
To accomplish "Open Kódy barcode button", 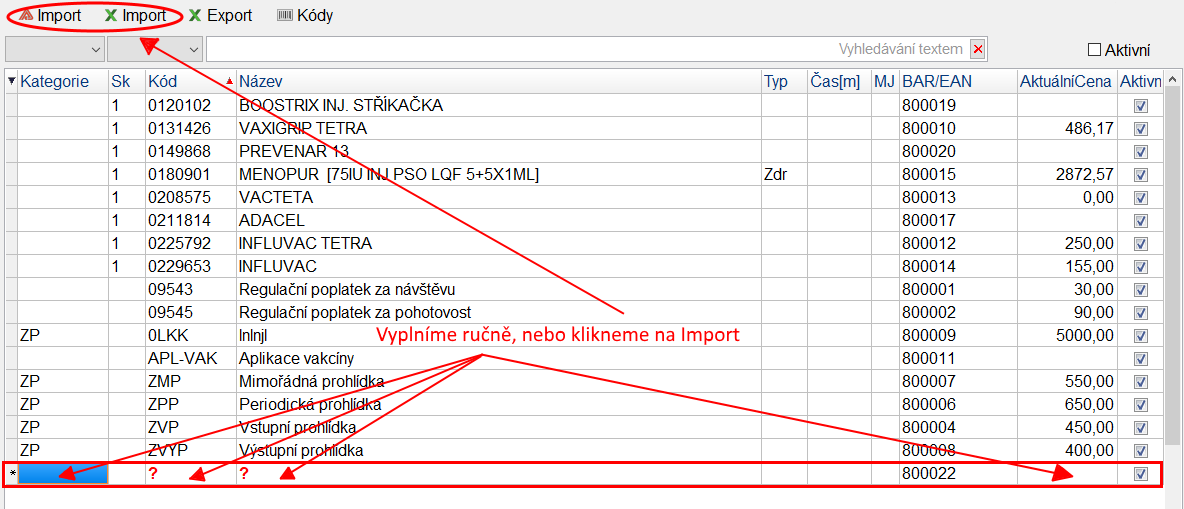I will 305,16.
